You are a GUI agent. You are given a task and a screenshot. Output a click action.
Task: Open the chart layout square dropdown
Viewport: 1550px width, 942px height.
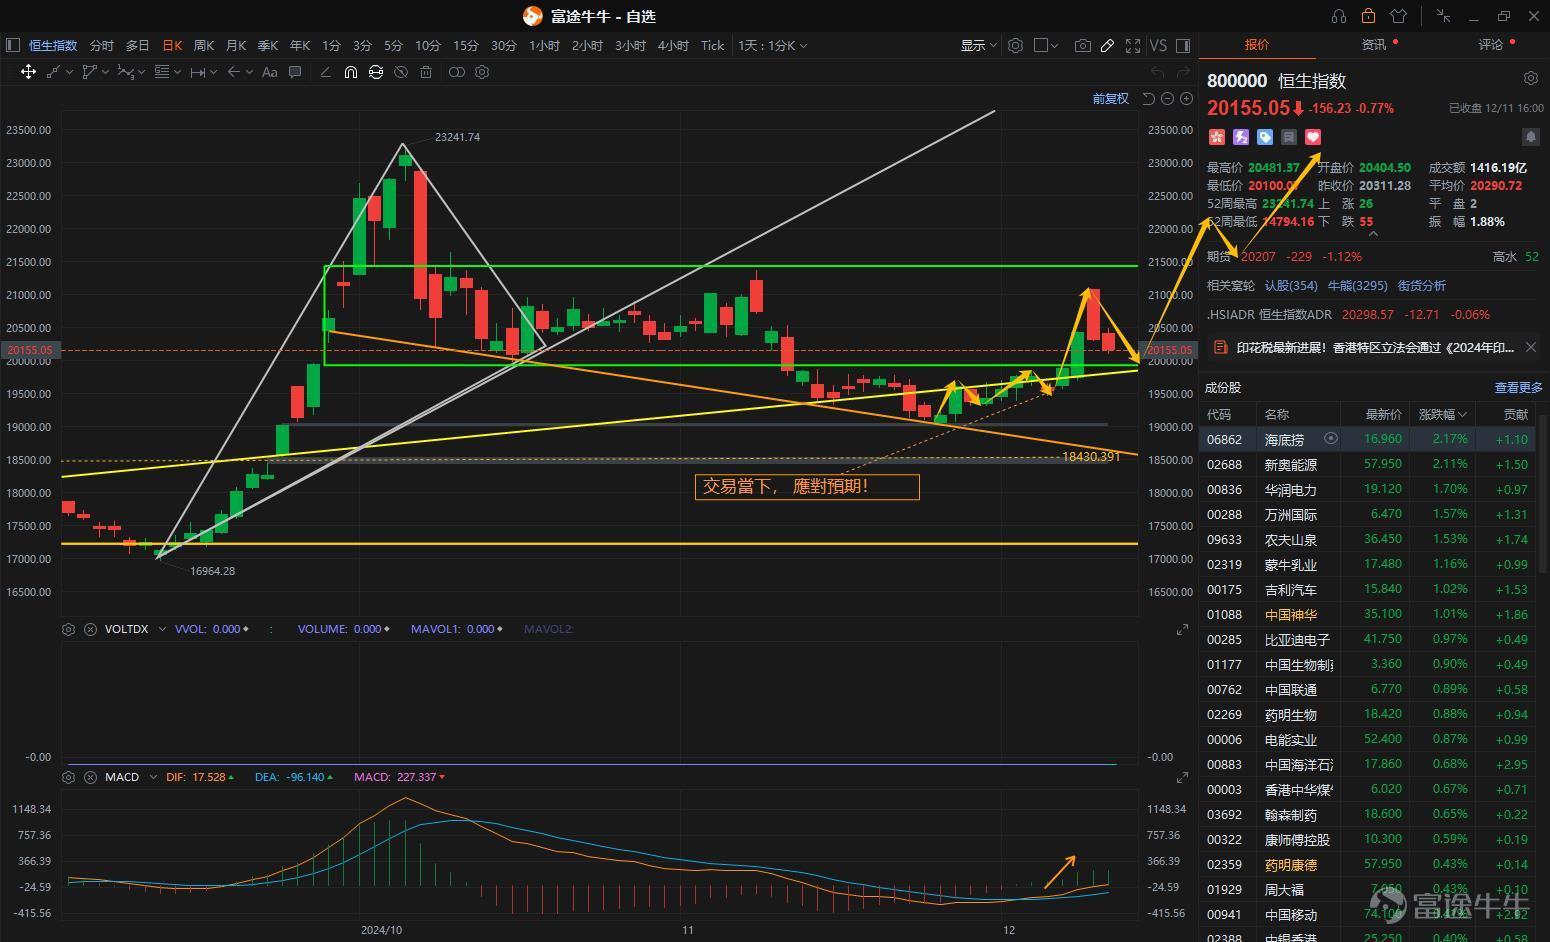[x=1045, y=45]
